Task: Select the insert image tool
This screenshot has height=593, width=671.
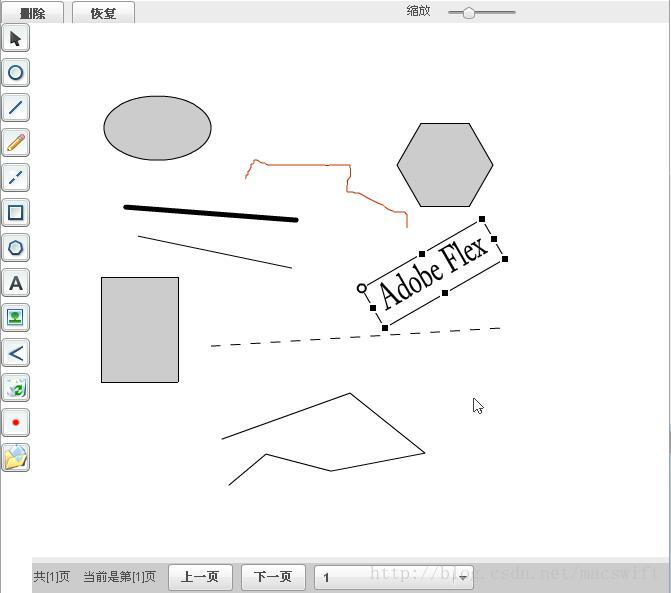Action: 16,318
